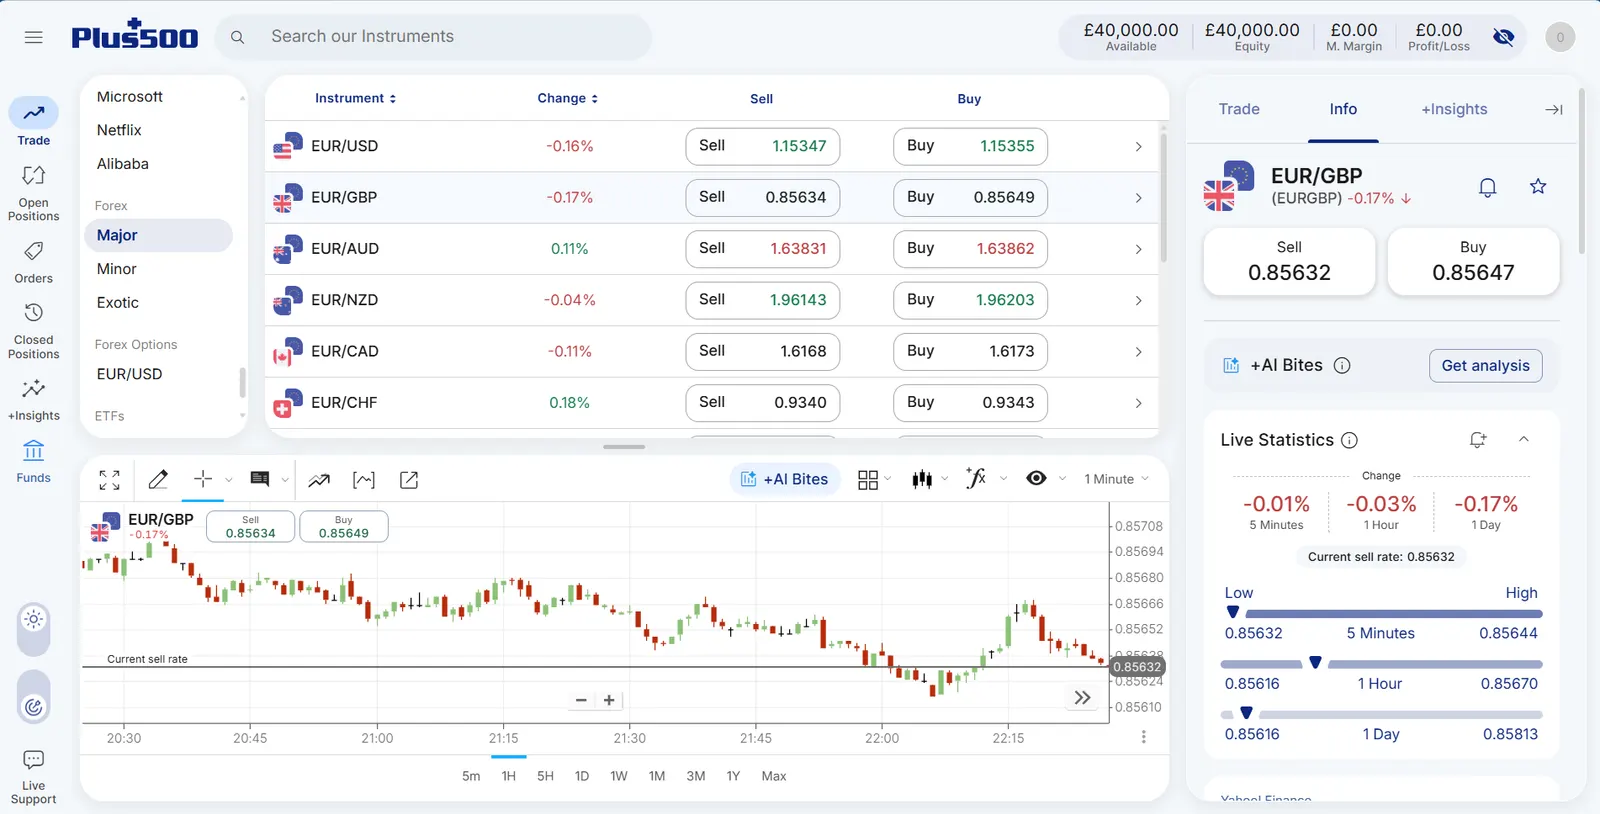Open Closed Positions in the sidebar

(33, 332)
